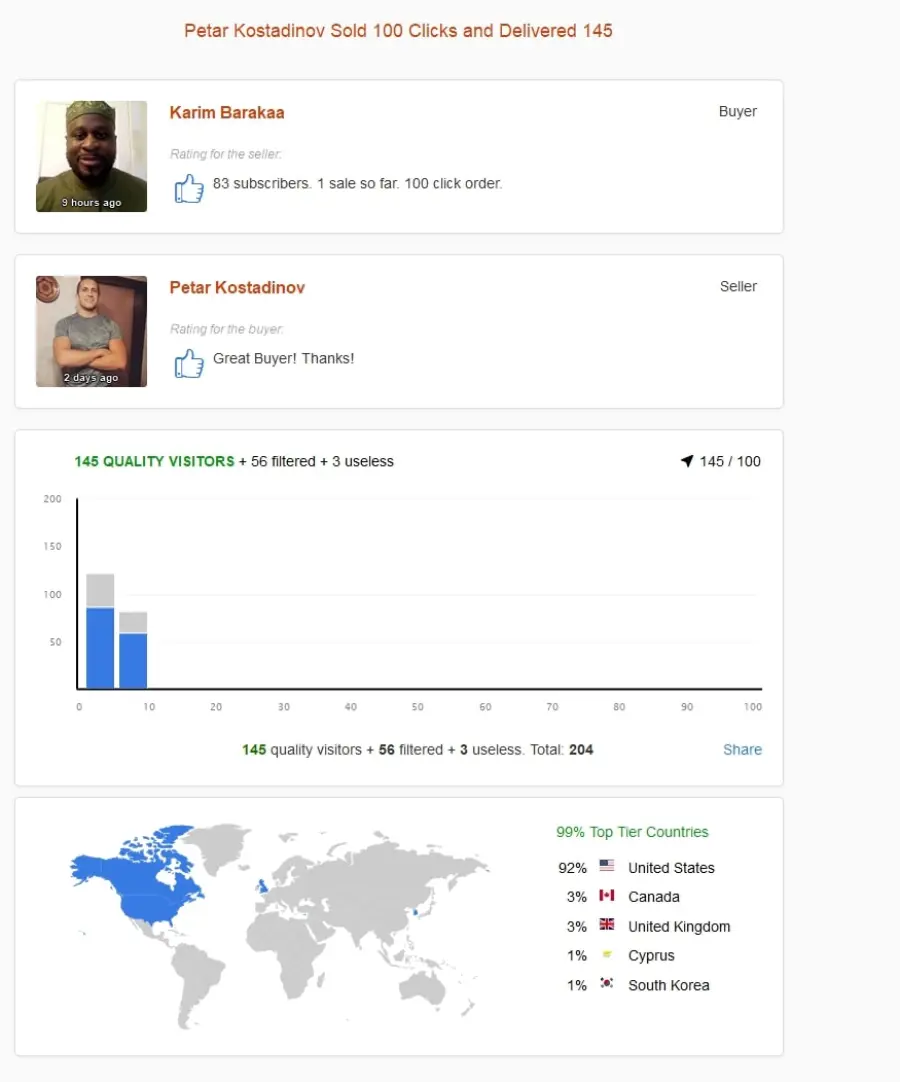The height and width of the screenshot is (1082, 900).
Task: Click the 'Total: 204' summary text
Action: pos(561,749)
